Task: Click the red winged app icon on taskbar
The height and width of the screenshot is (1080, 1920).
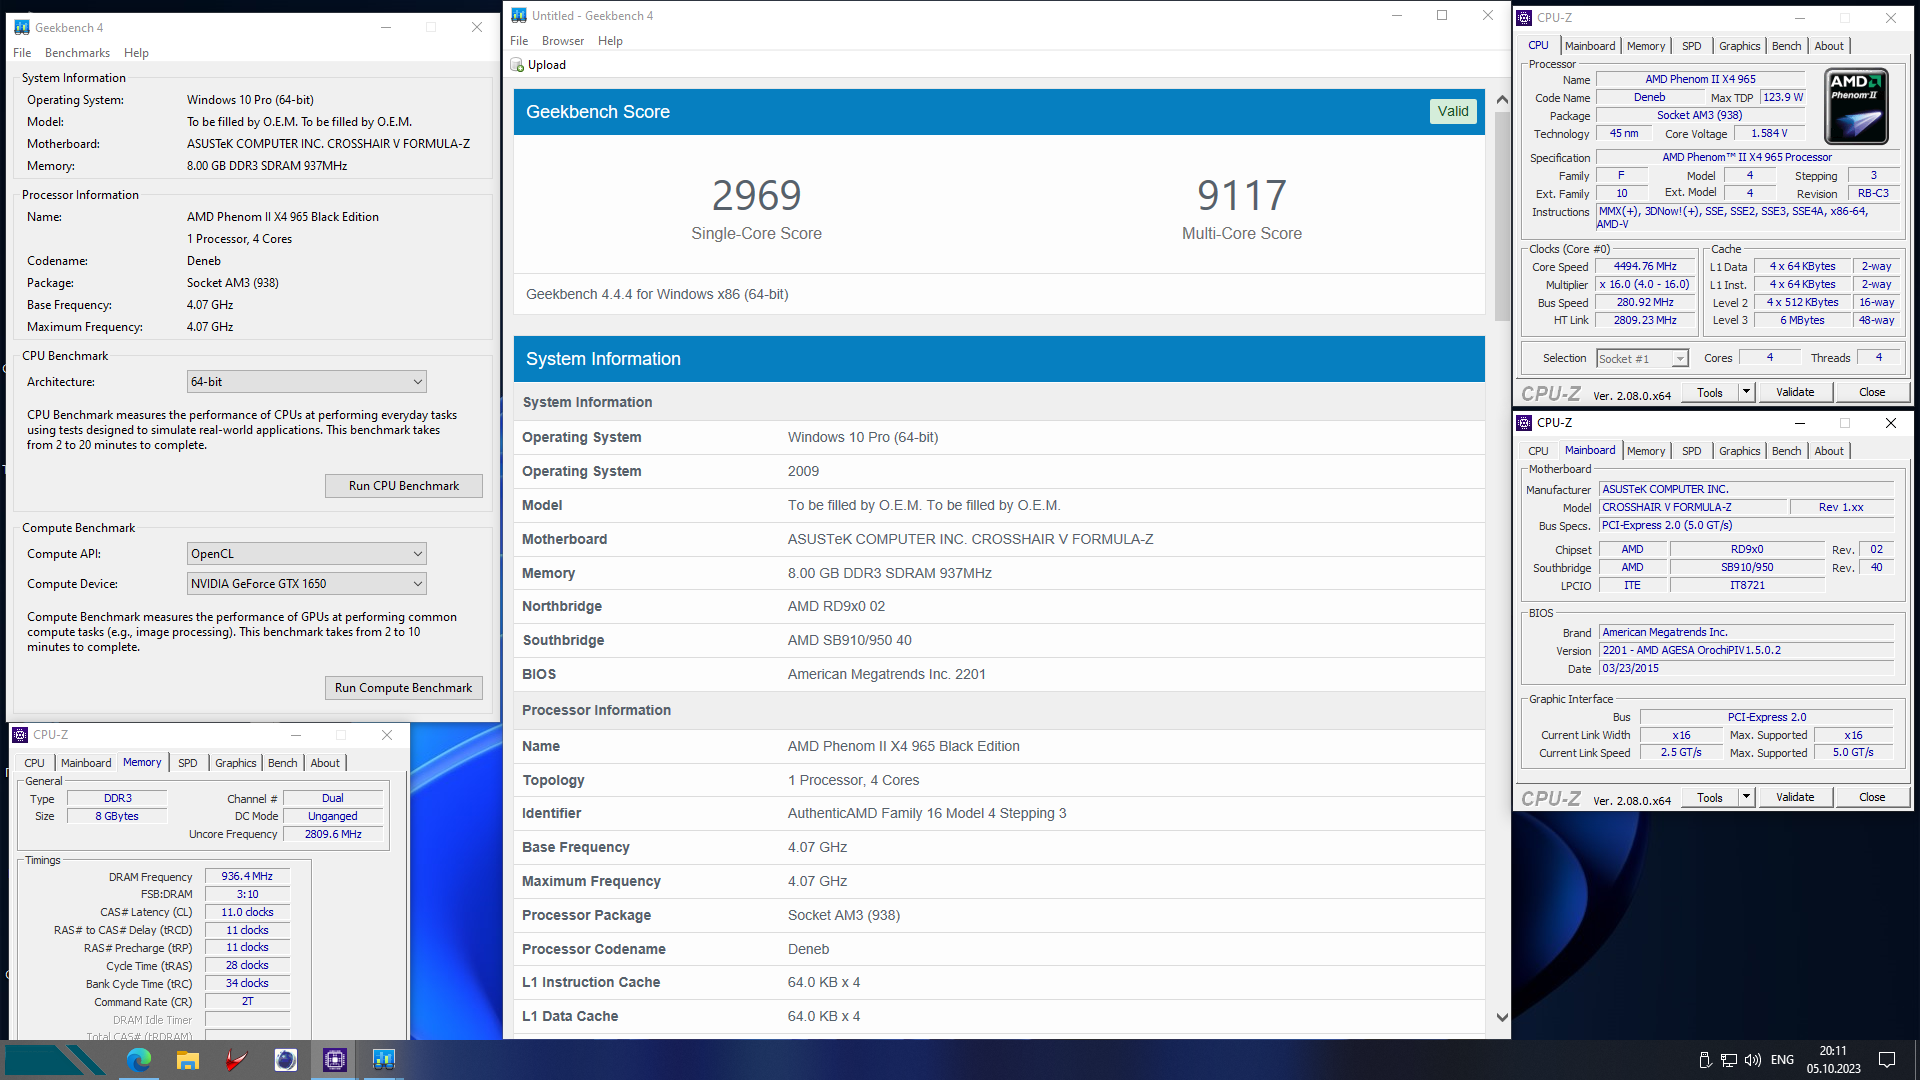Action: (237, 1060)
